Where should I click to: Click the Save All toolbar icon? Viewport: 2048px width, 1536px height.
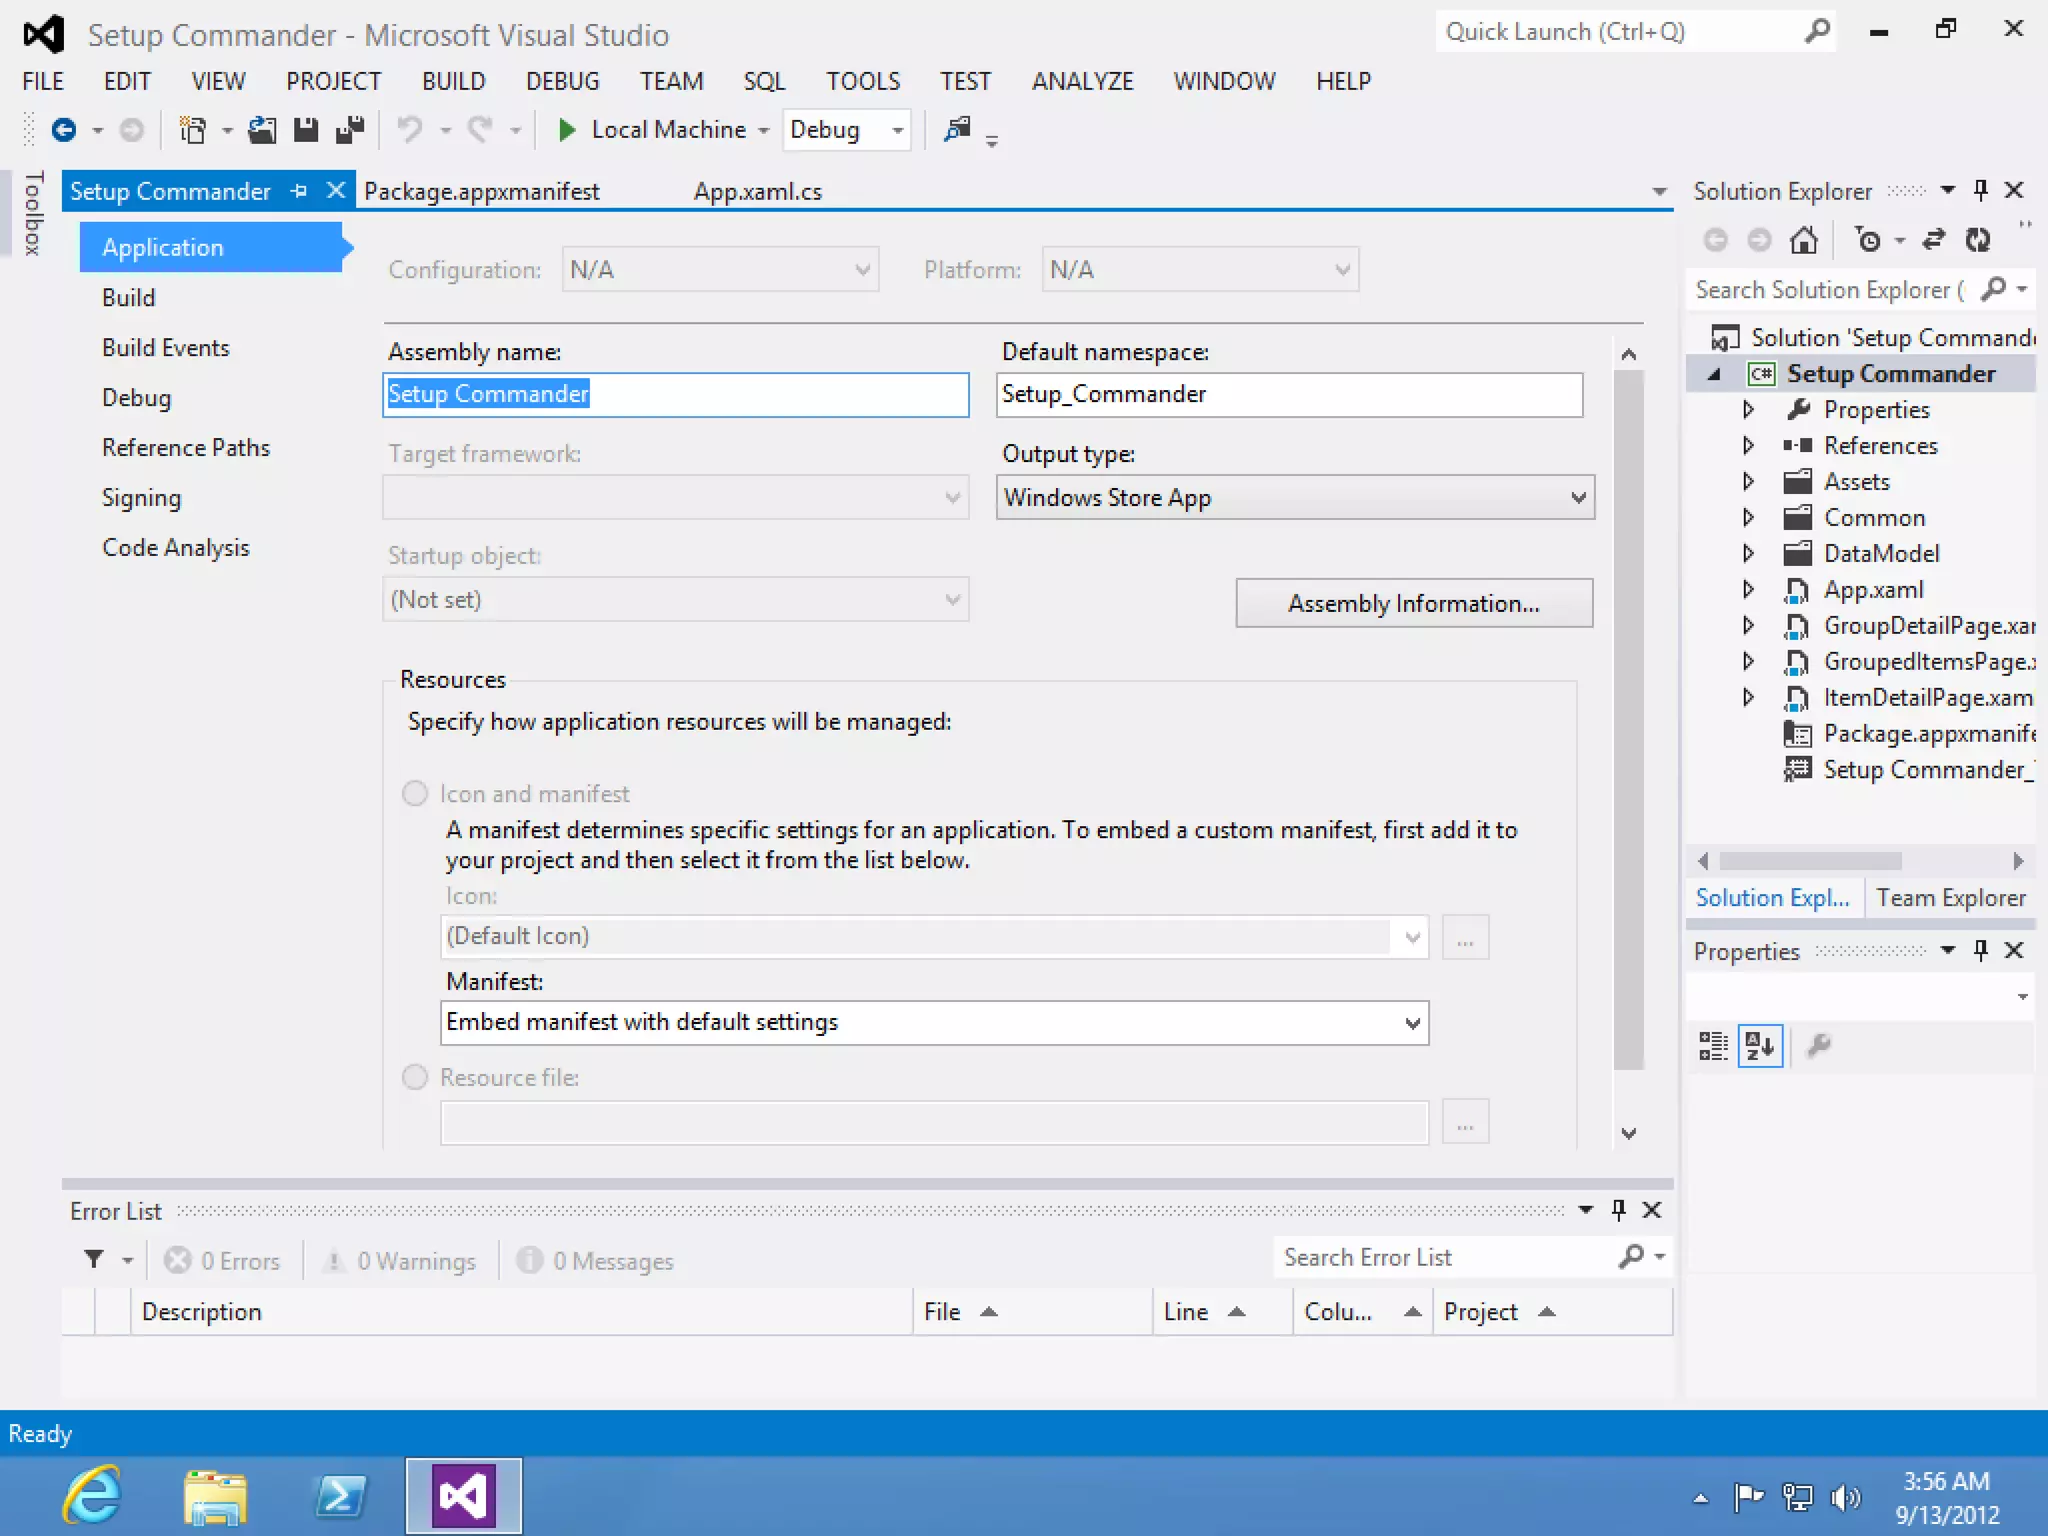click(x=350, y=130)
